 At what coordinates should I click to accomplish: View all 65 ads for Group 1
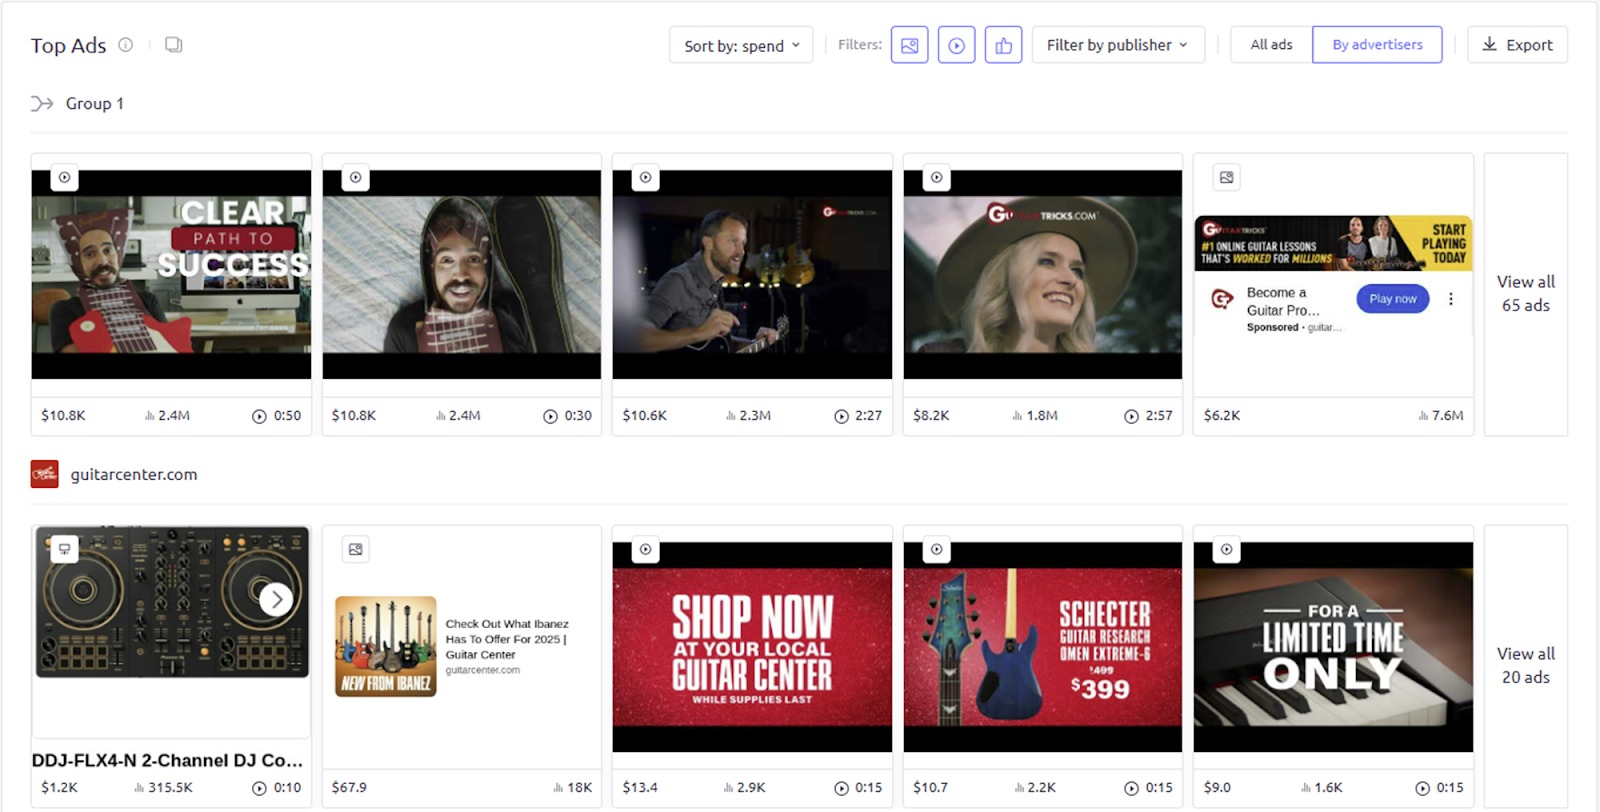1525,294
